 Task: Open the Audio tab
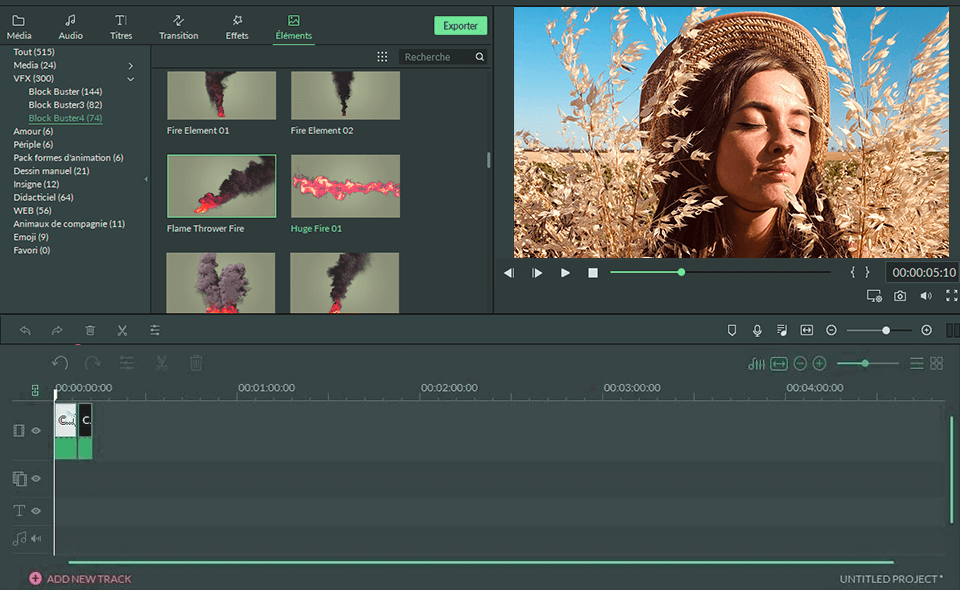click(70, 26)
